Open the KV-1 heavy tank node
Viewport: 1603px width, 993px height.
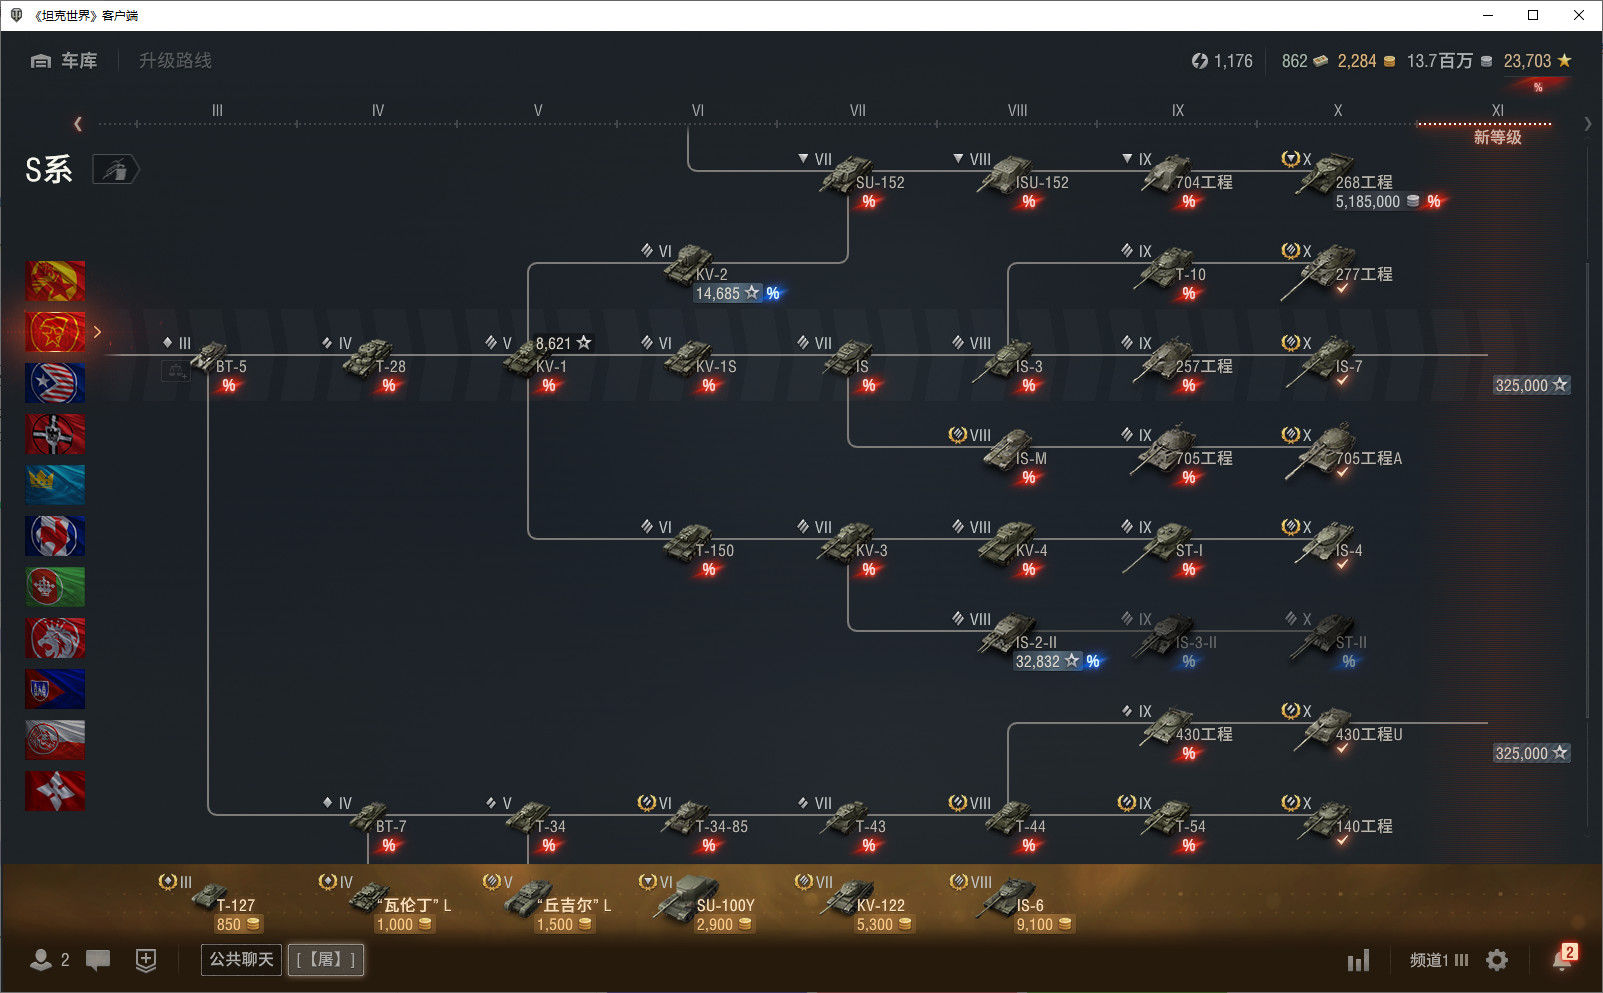525,359
